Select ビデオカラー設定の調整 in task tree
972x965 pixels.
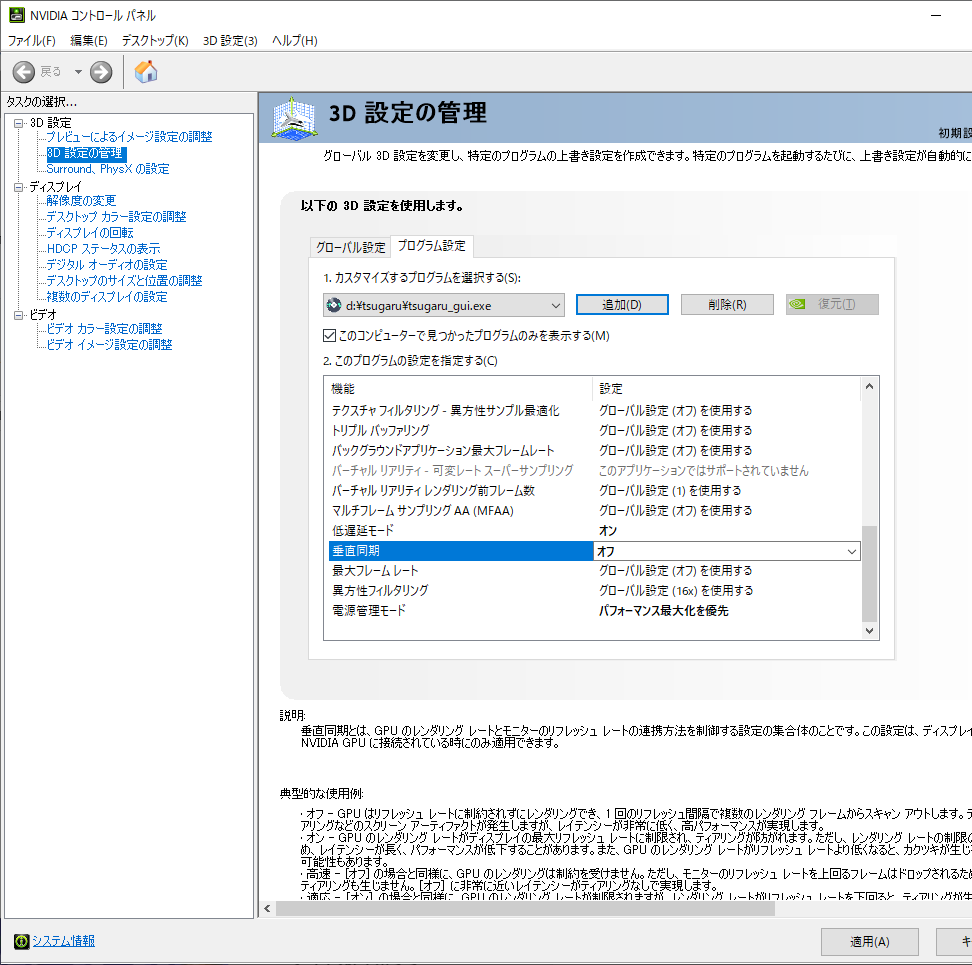tap(104, 329)
